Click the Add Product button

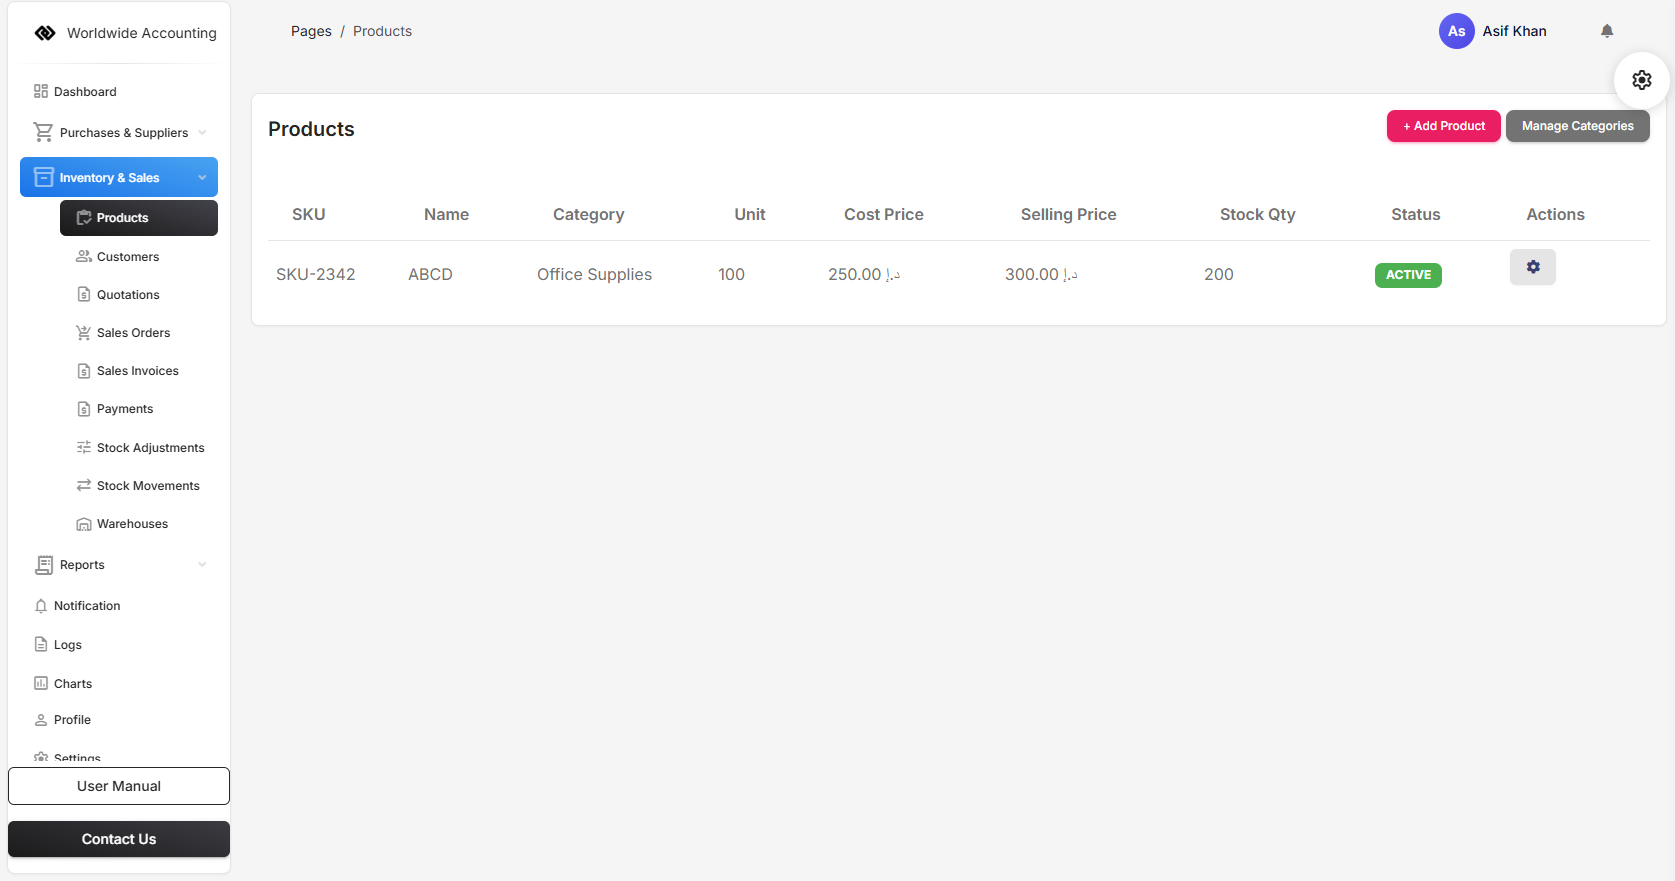[1443, 126]
